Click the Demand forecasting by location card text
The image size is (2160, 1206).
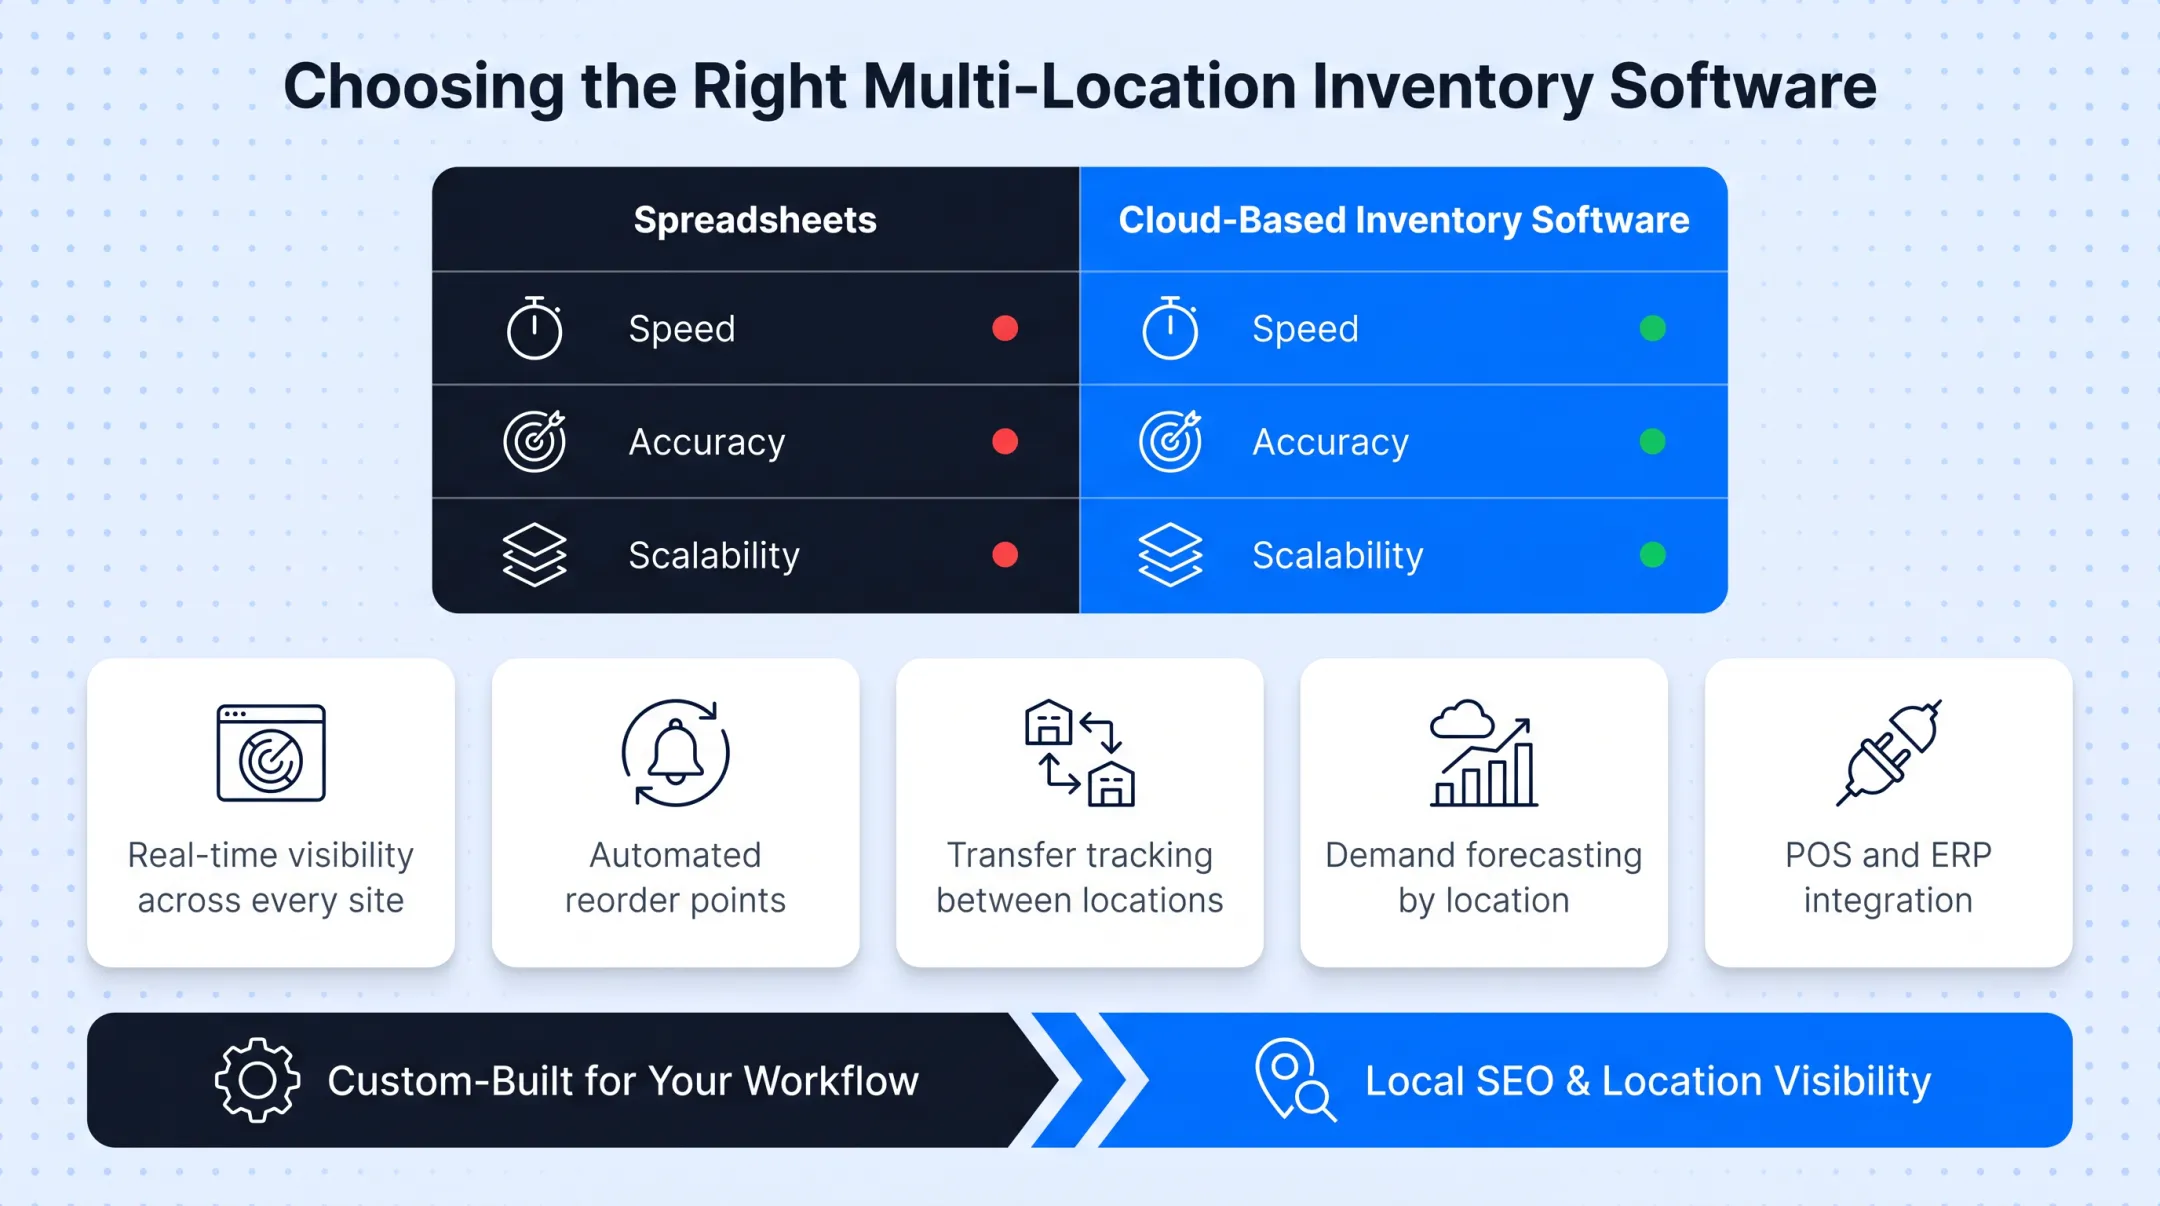coord(1484,877)
